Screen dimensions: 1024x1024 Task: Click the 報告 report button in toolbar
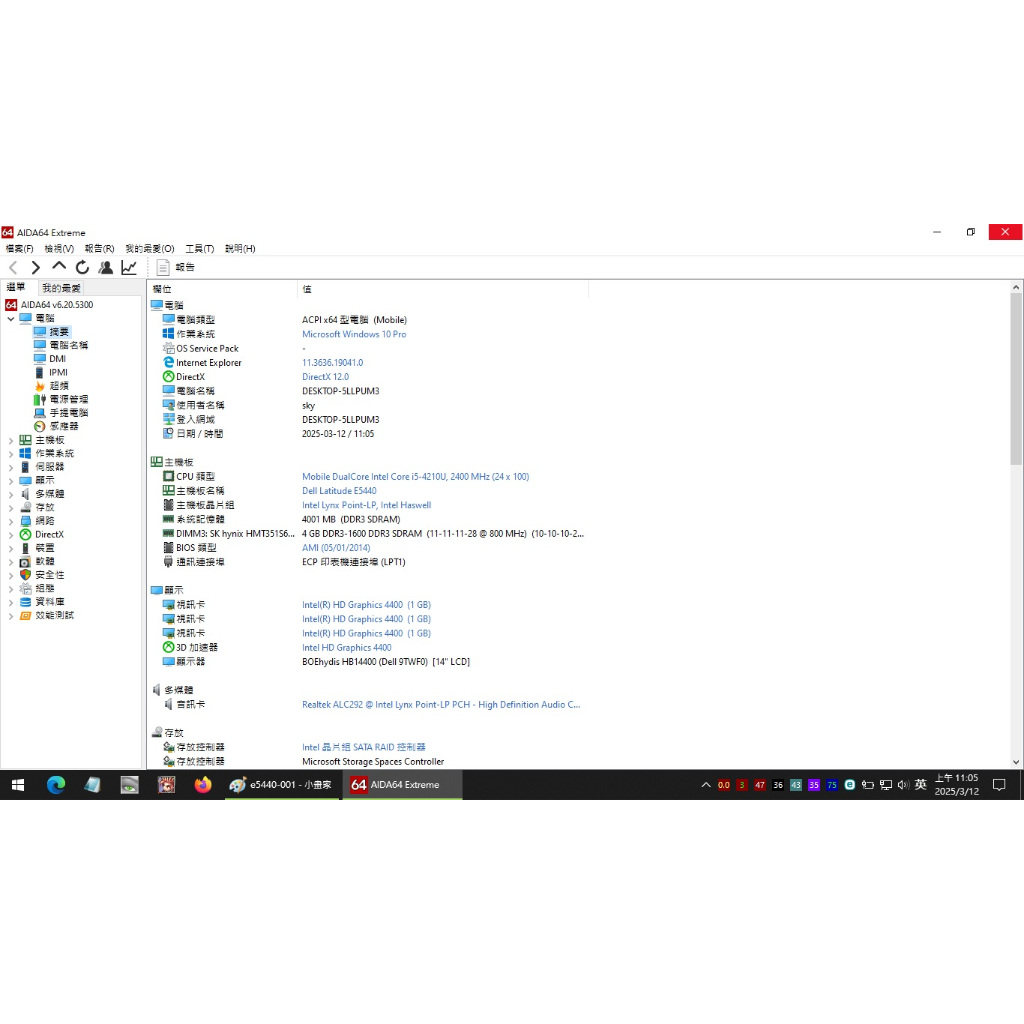click(x=176, y=267)
